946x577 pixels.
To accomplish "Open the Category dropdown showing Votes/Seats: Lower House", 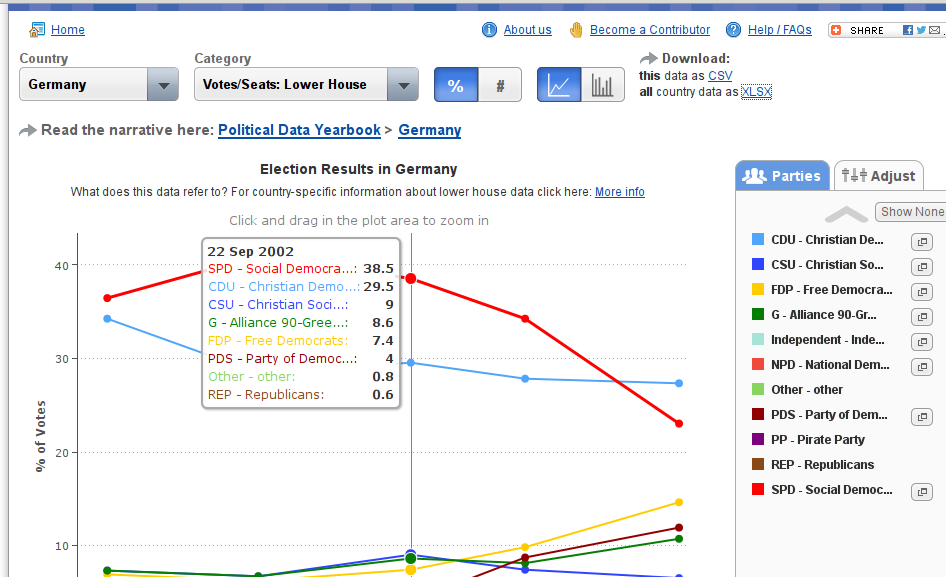I will point(306,84).
